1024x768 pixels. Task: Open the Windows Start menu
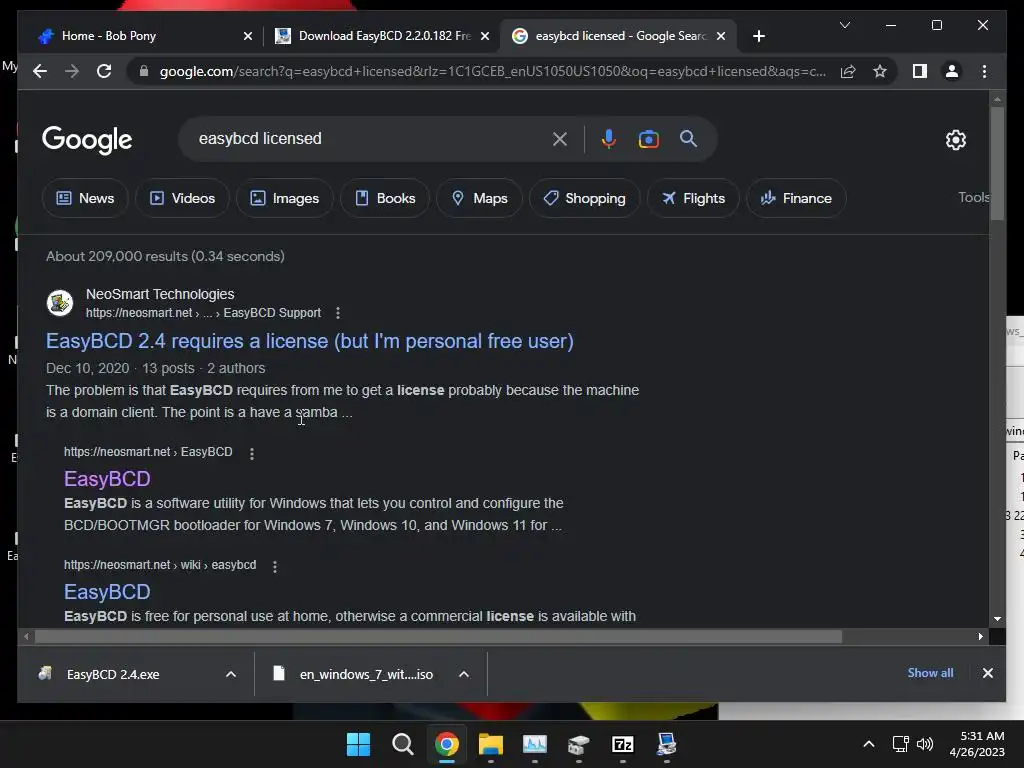click(x=358, y=744)
